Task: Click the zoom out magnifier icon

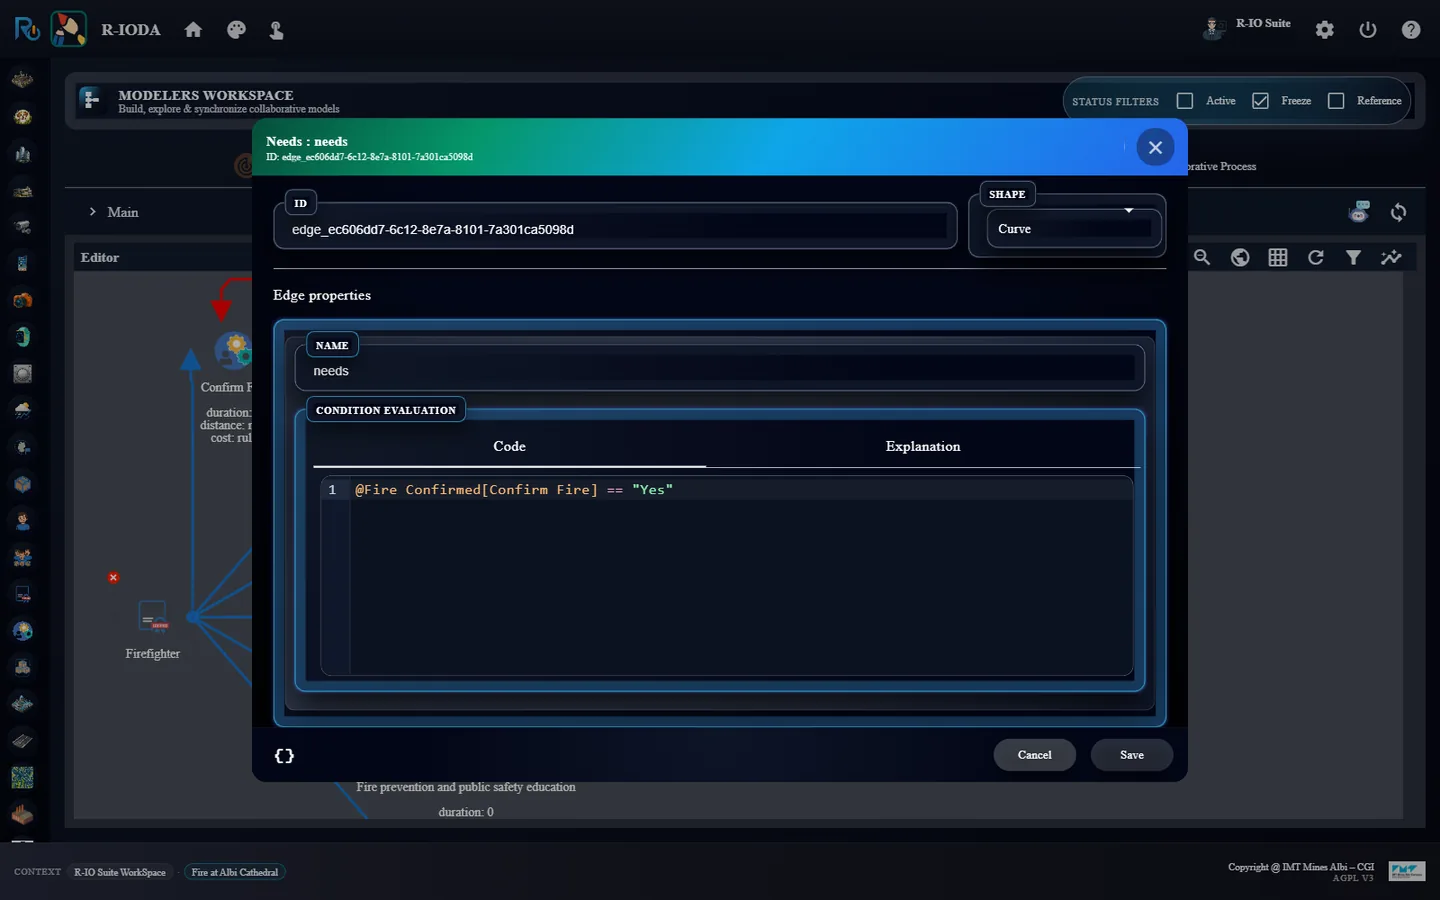Action: pyautogui.click(x=1202, y=257)
